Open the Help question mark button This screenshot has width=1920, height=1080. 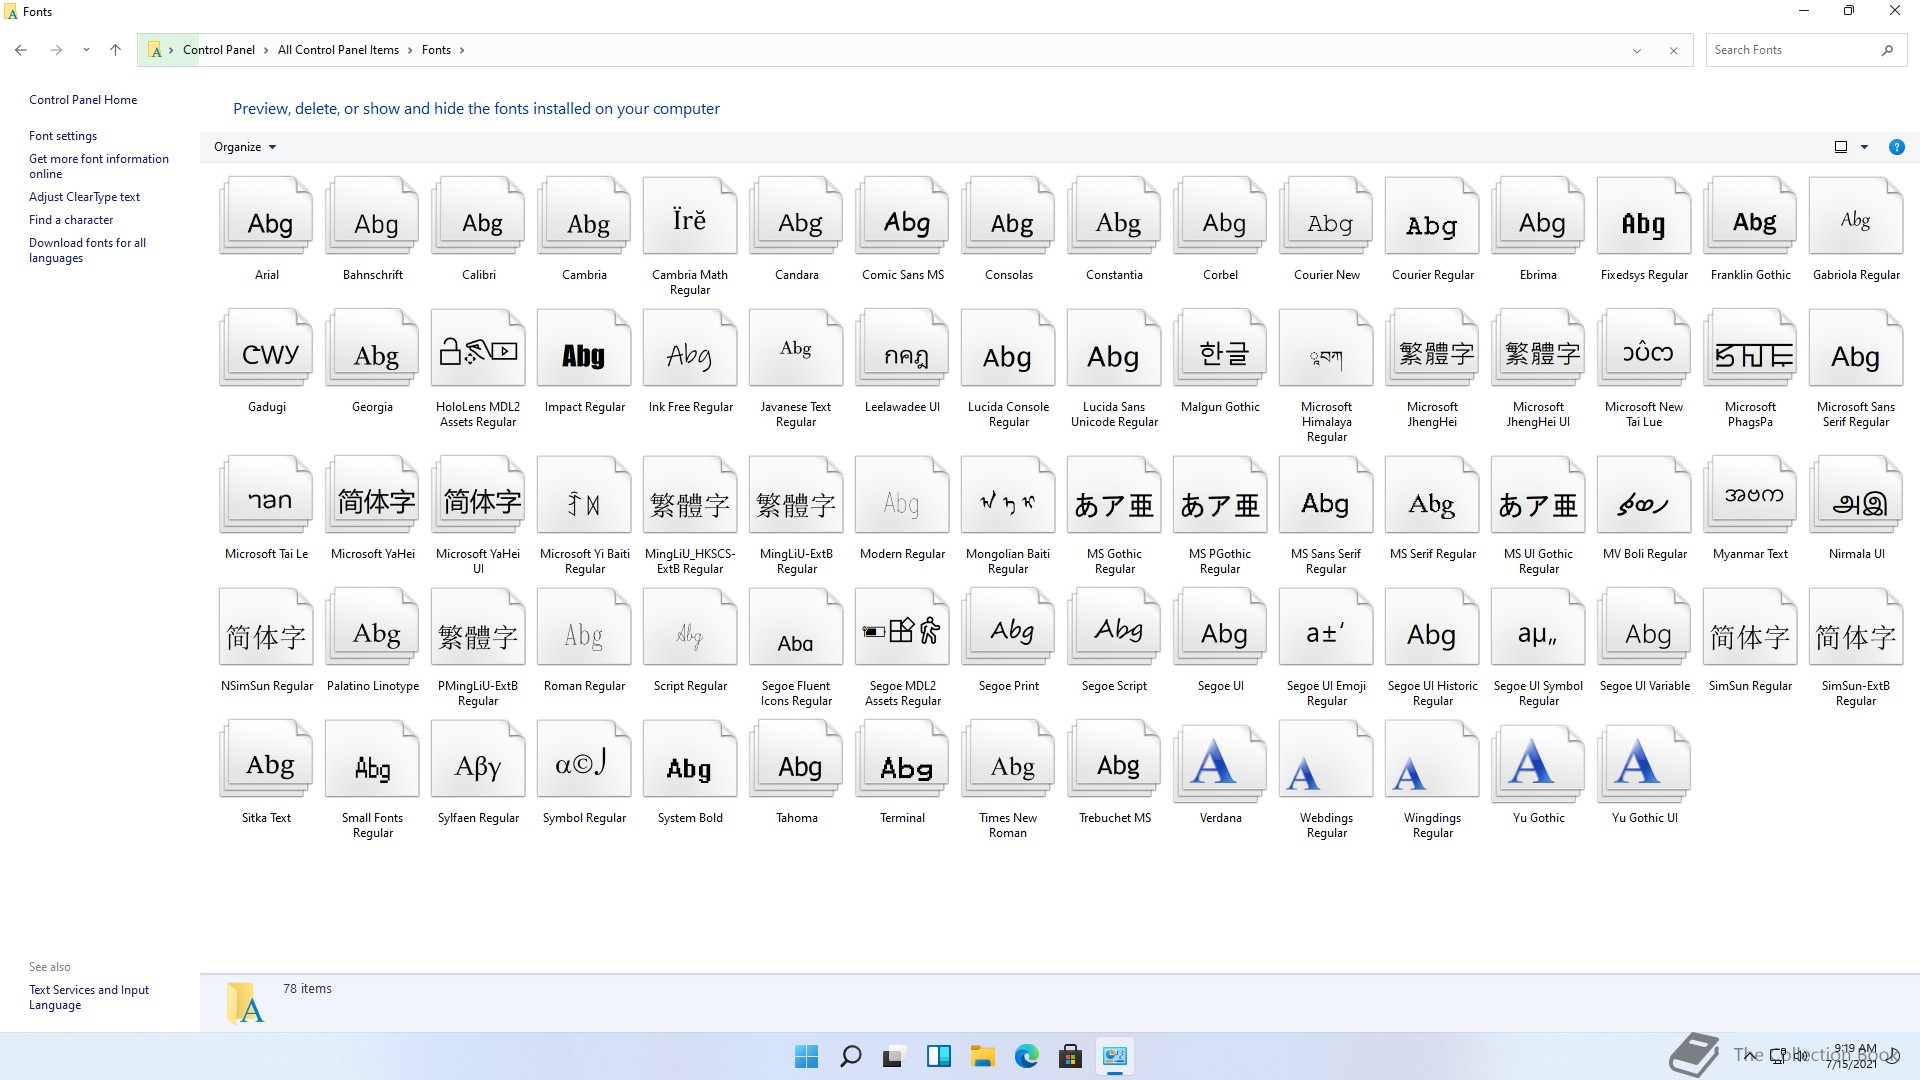click(x=1896, y=147)
